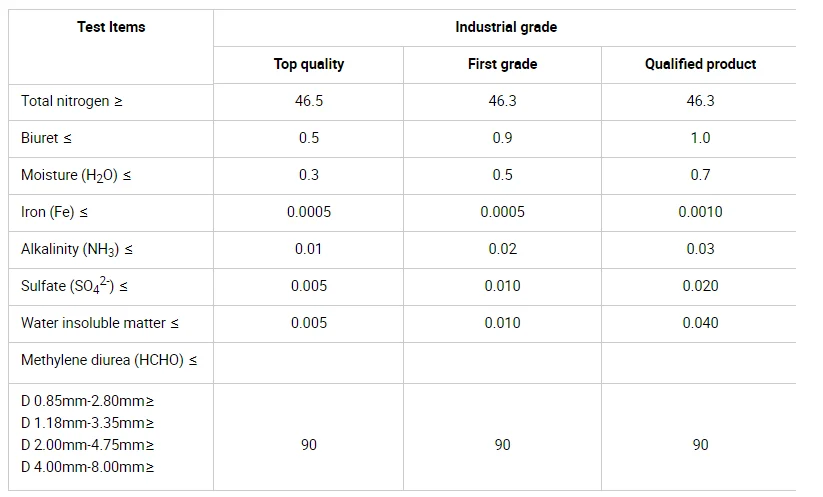Select the "D 0.85mm-2.80mm≥" size line
823x497 pixels.
coord(88,401)
